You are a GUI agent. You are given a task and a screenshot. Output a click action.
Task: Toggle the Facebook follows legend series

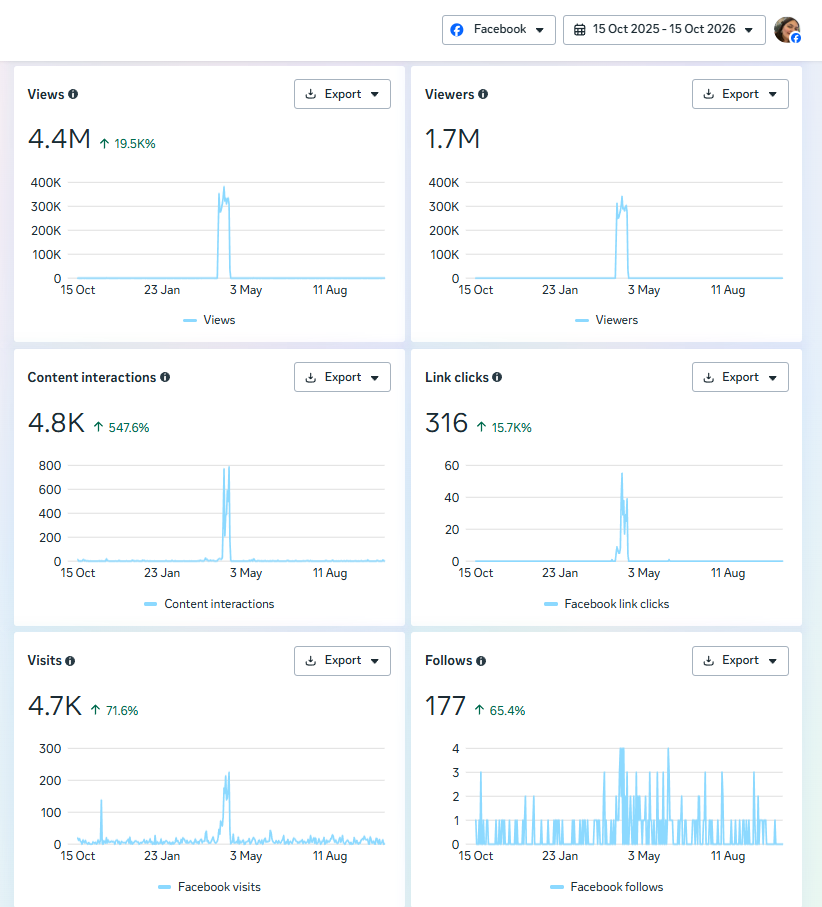coord(607,887)
